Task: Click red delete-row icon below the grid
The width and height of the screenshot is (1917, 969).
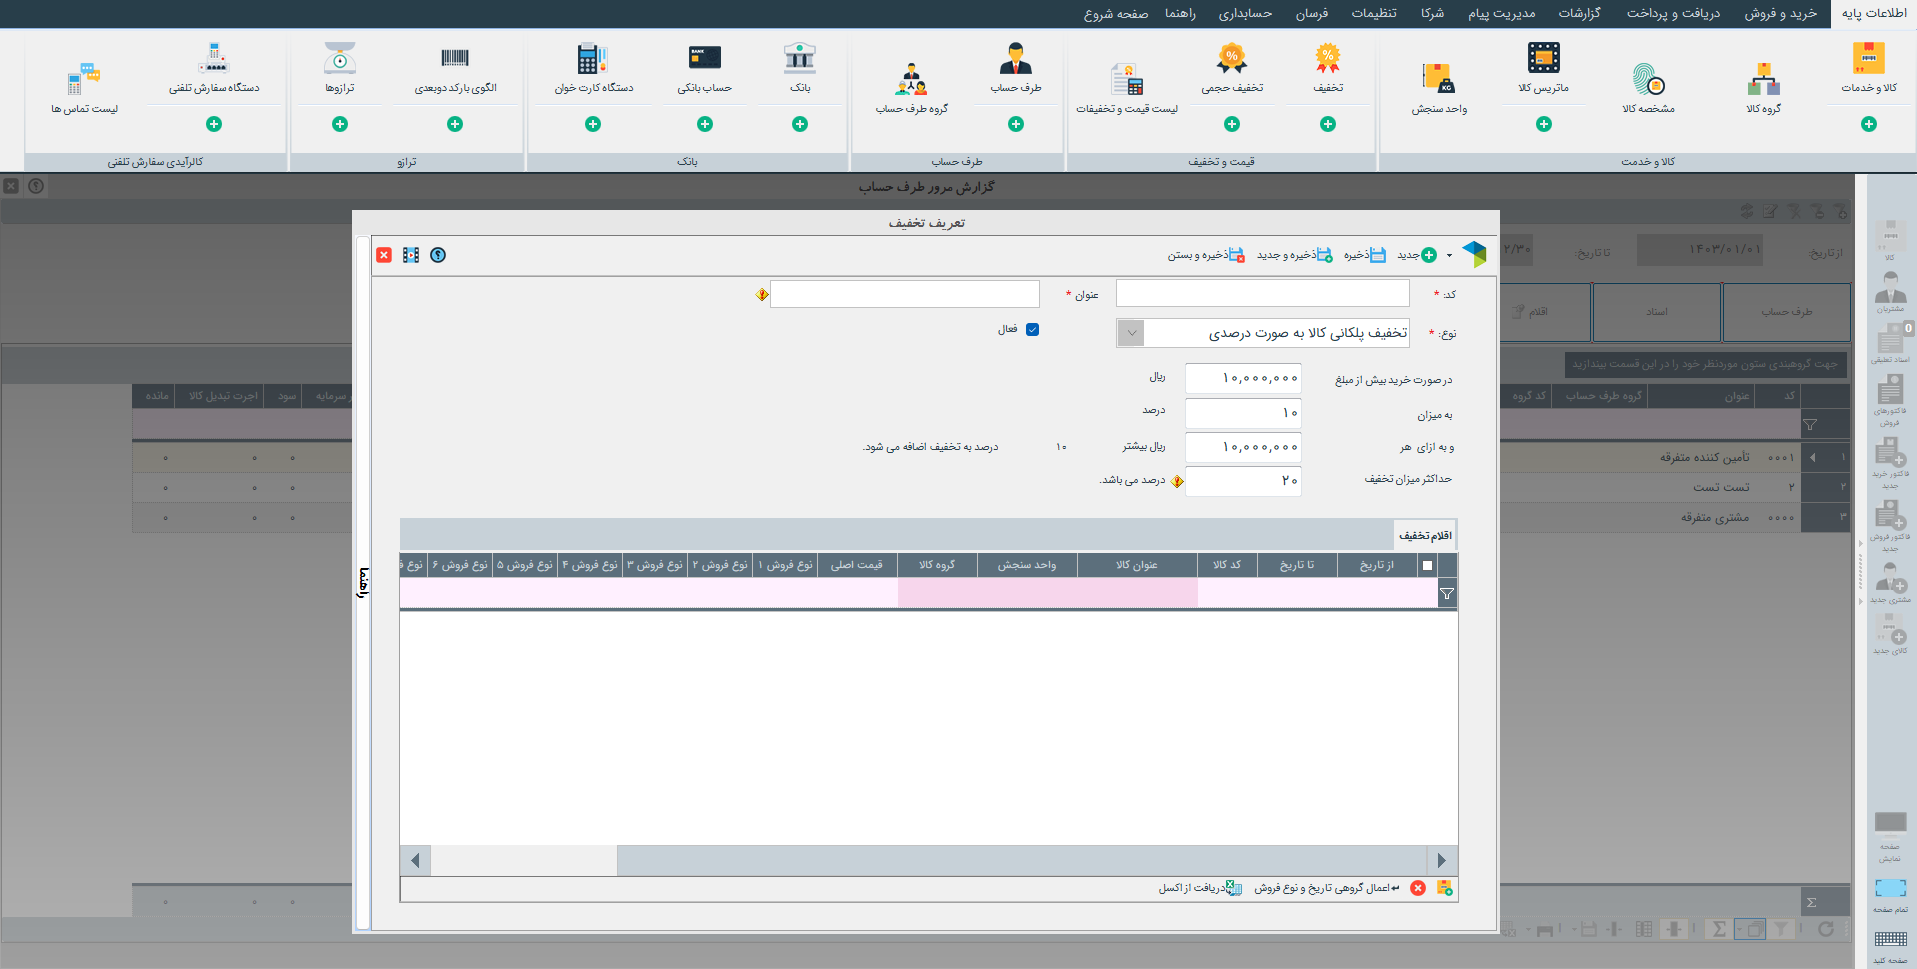Action: (1418, 888)
